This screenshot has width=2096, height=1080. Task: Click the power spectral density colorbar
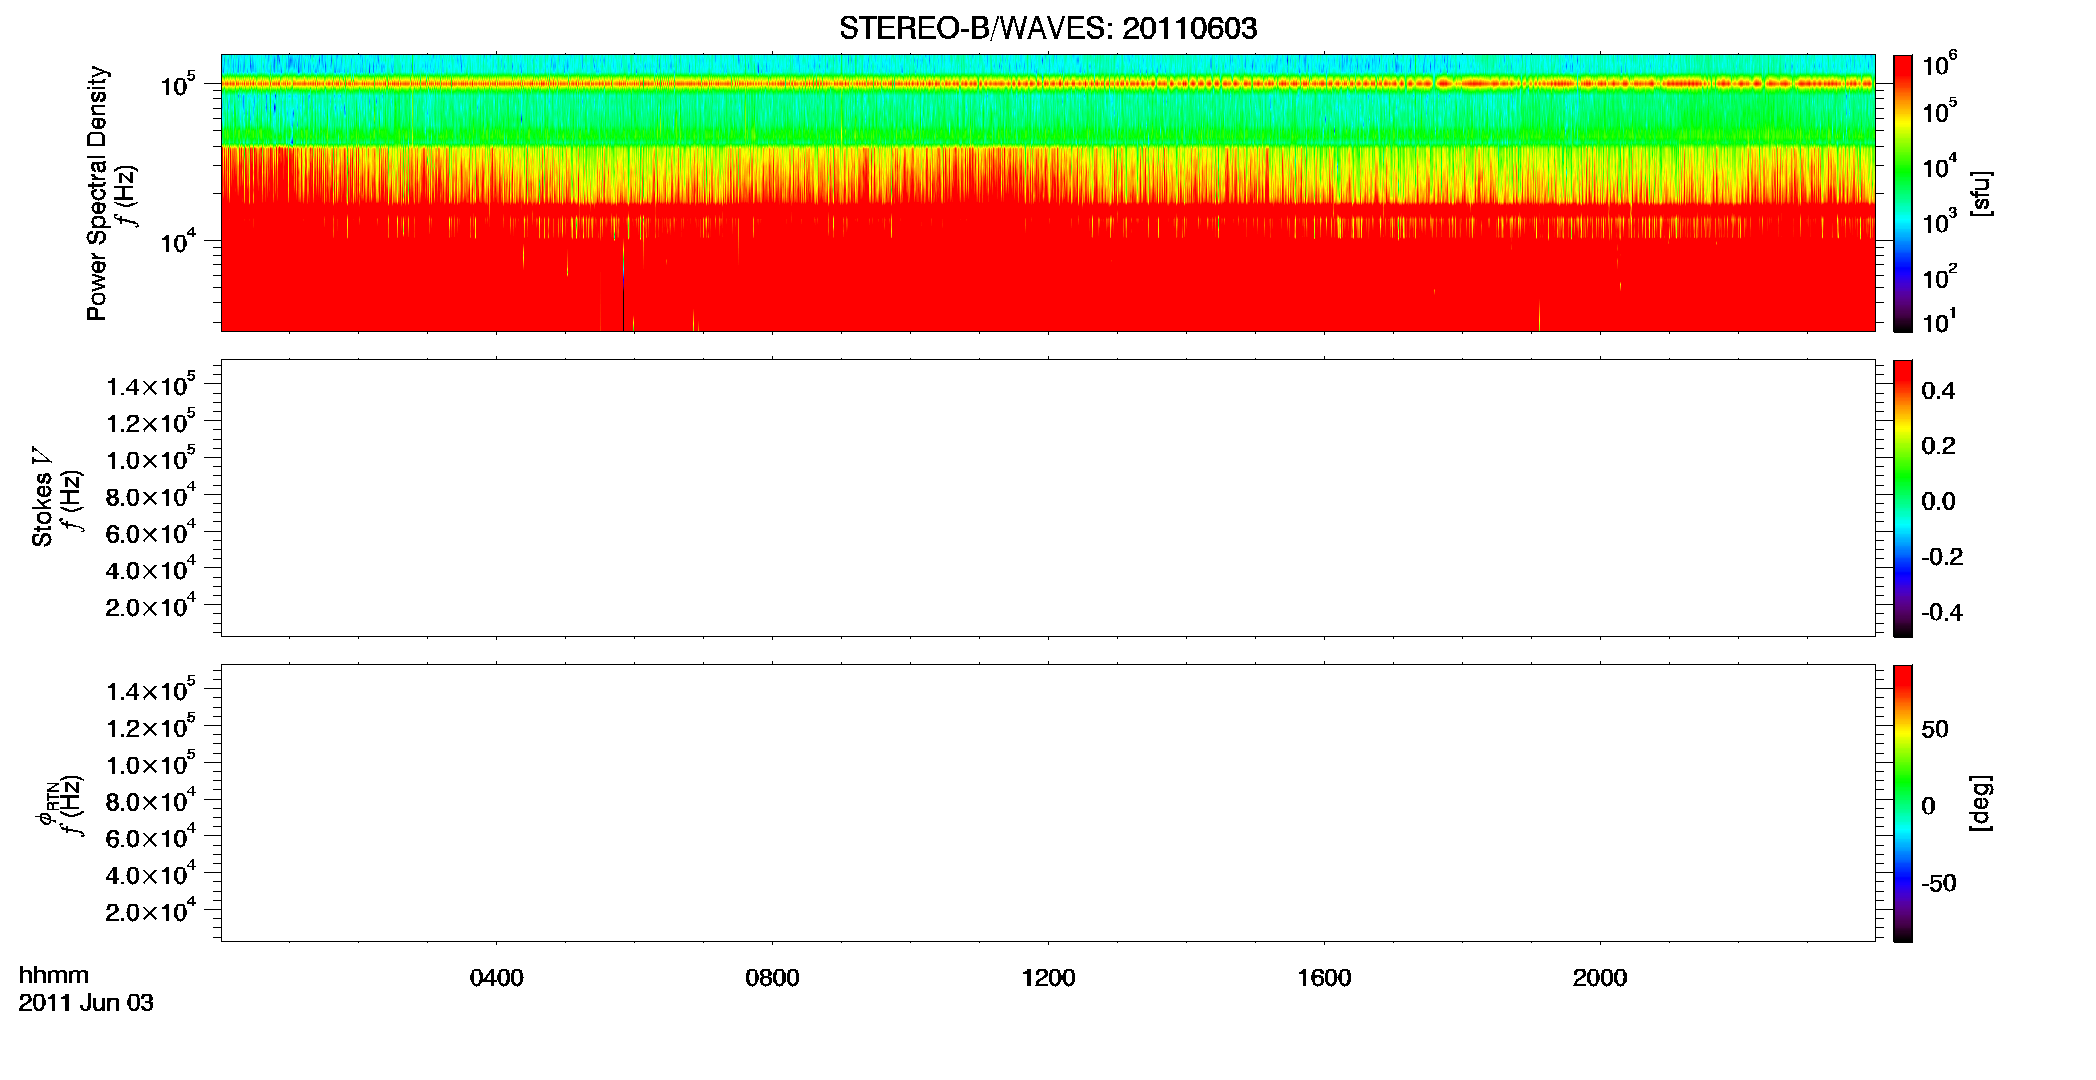click(1902, 193)
